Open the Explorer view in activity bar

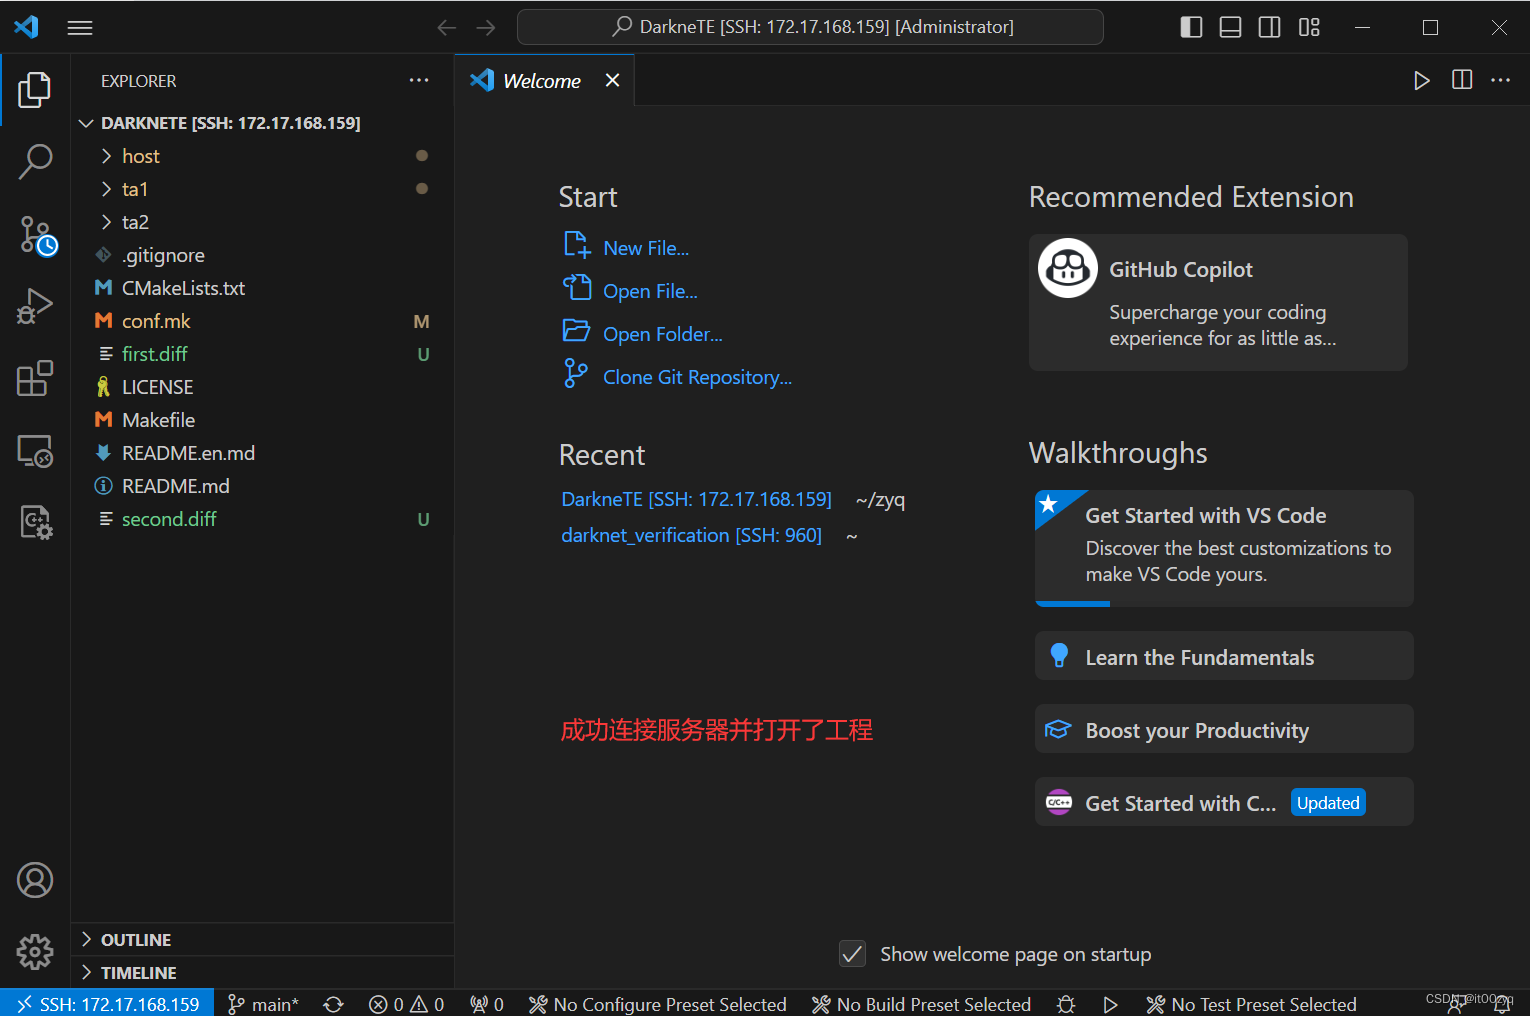(35, 90)
